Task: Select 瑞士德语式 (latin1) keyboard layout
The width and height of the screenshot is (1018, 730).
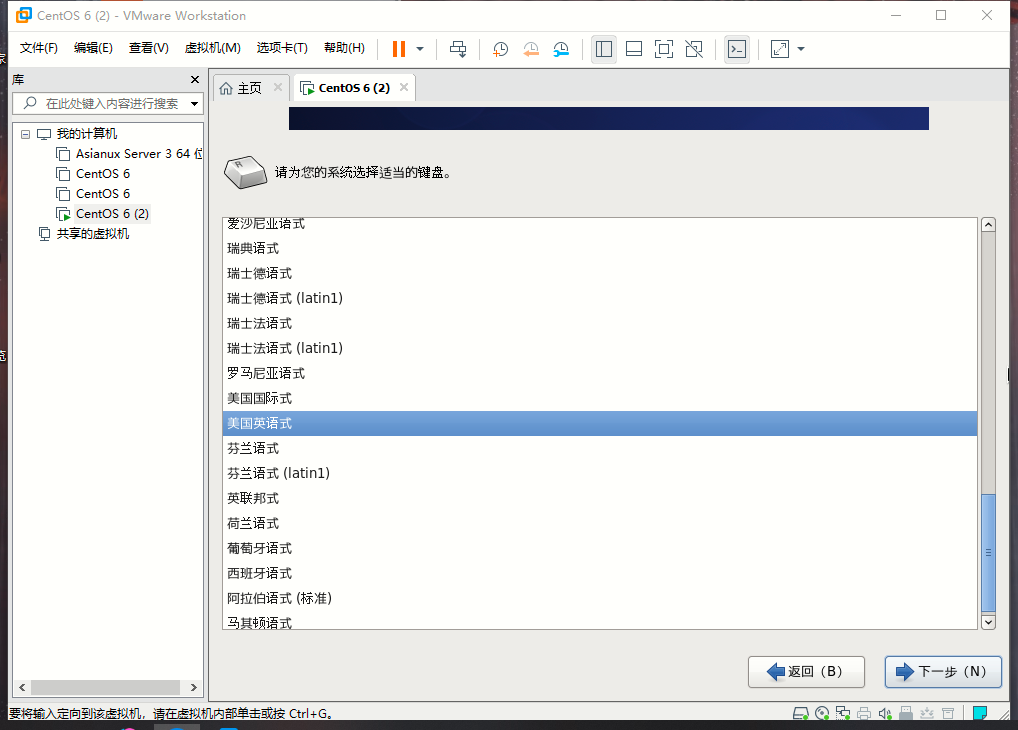Action: pos(599,298)
